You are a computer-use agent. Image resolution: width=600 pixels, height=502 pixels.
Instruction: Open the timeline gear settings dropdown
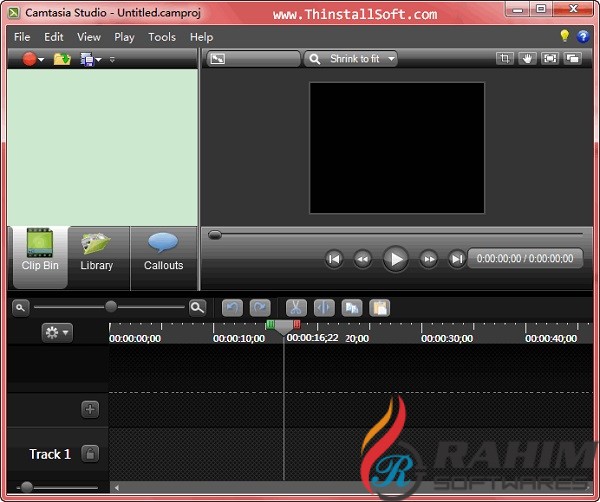(57, 333)
